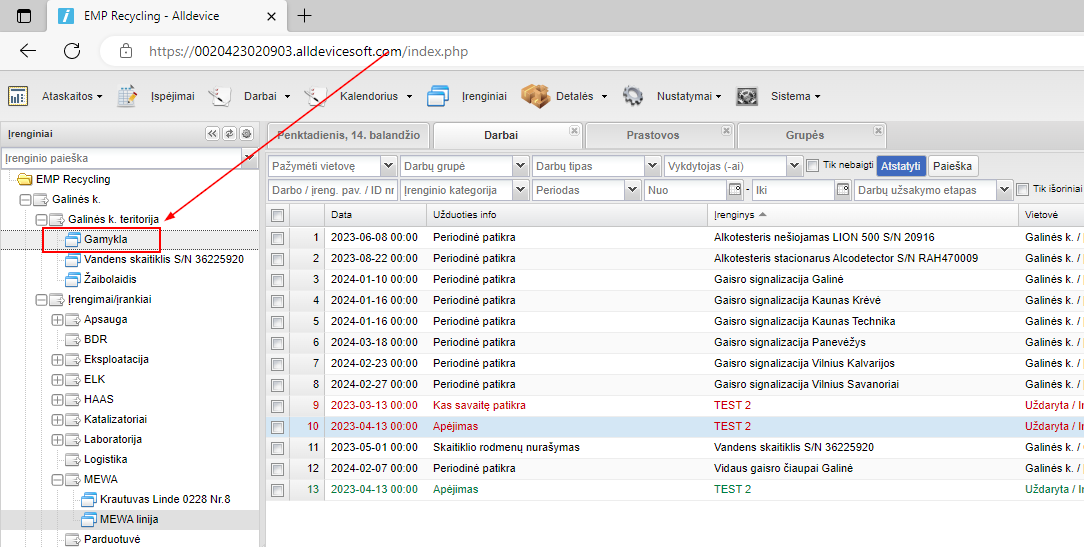Check the select-all header checkbox
The width and height of the screenshot is (1084, 547).
277,215
